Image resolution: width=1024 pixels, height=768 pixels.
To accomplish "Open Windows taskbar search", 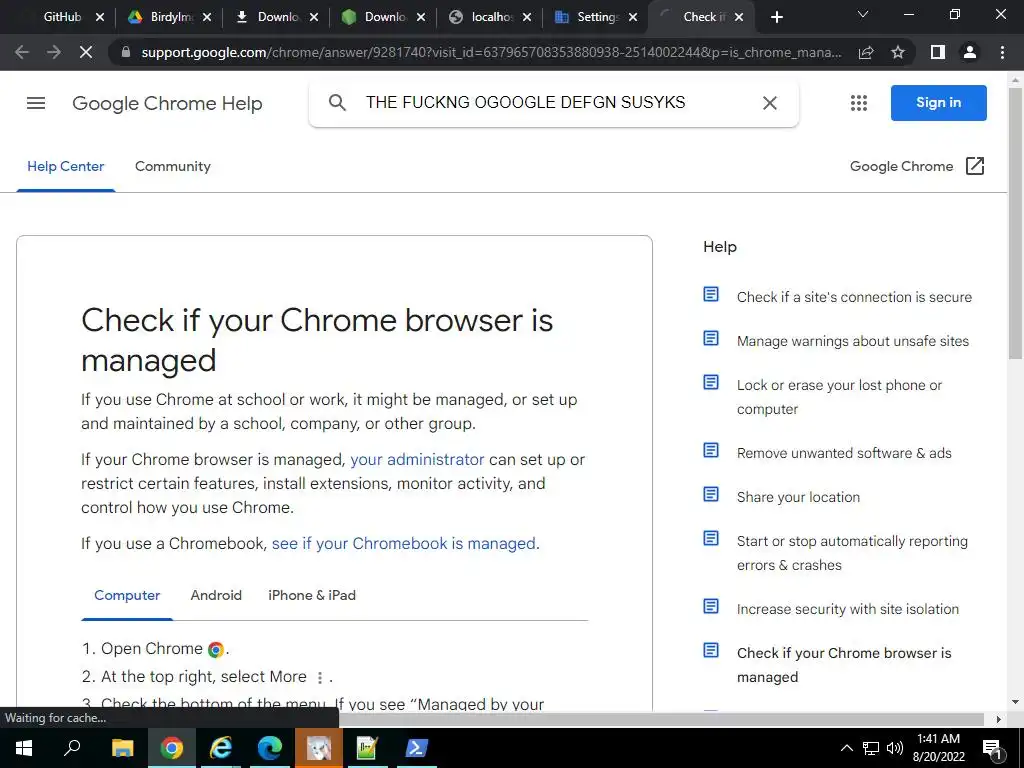I will pos(72,748).
